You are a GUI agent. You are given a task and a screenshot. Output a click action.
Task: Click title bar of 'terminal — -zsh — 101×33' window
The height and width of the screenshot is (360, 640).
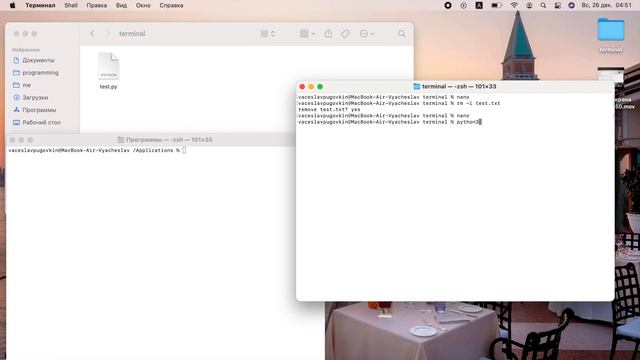coord(455,87)
